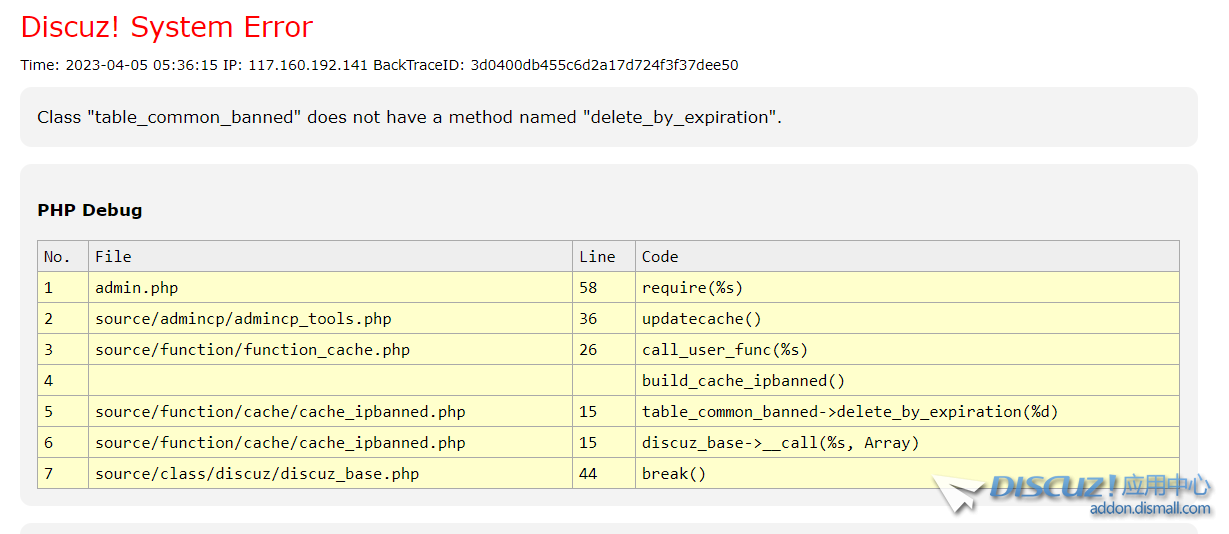
Task: Click the break() code cell
Action: click(x=673, y=474)
